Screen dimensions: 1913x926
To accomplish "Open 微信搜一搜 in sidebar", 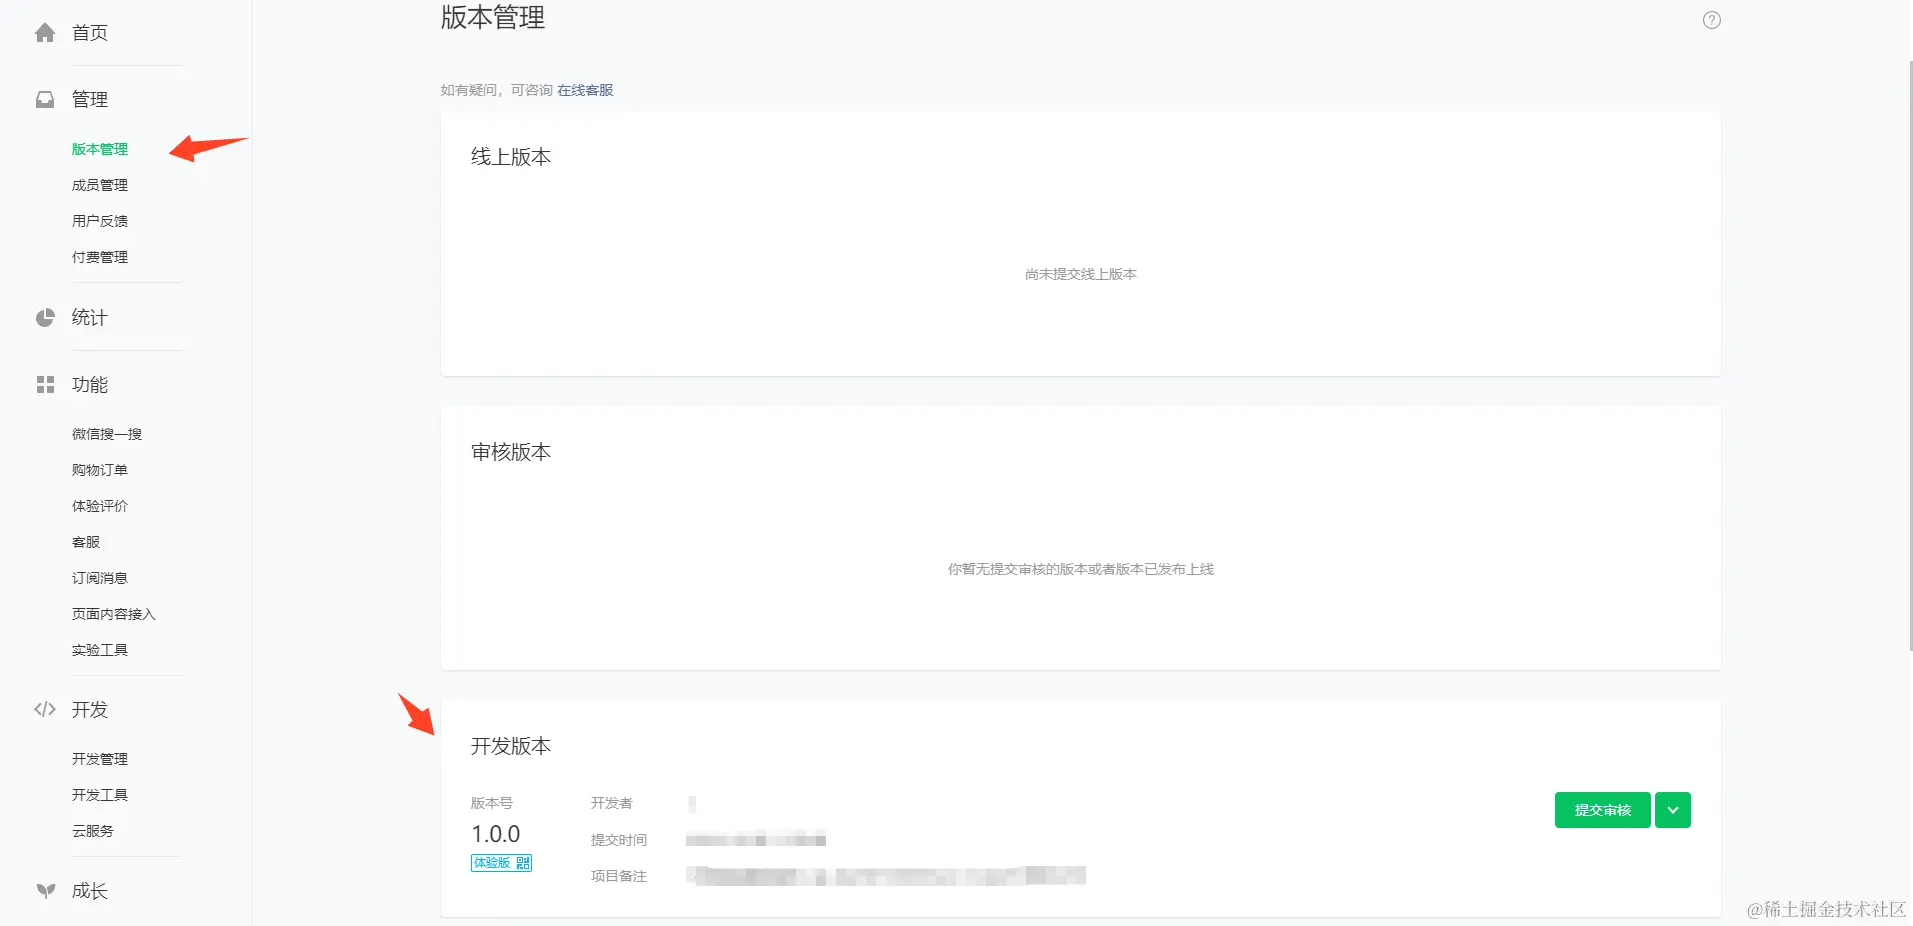I will point(107,434).
